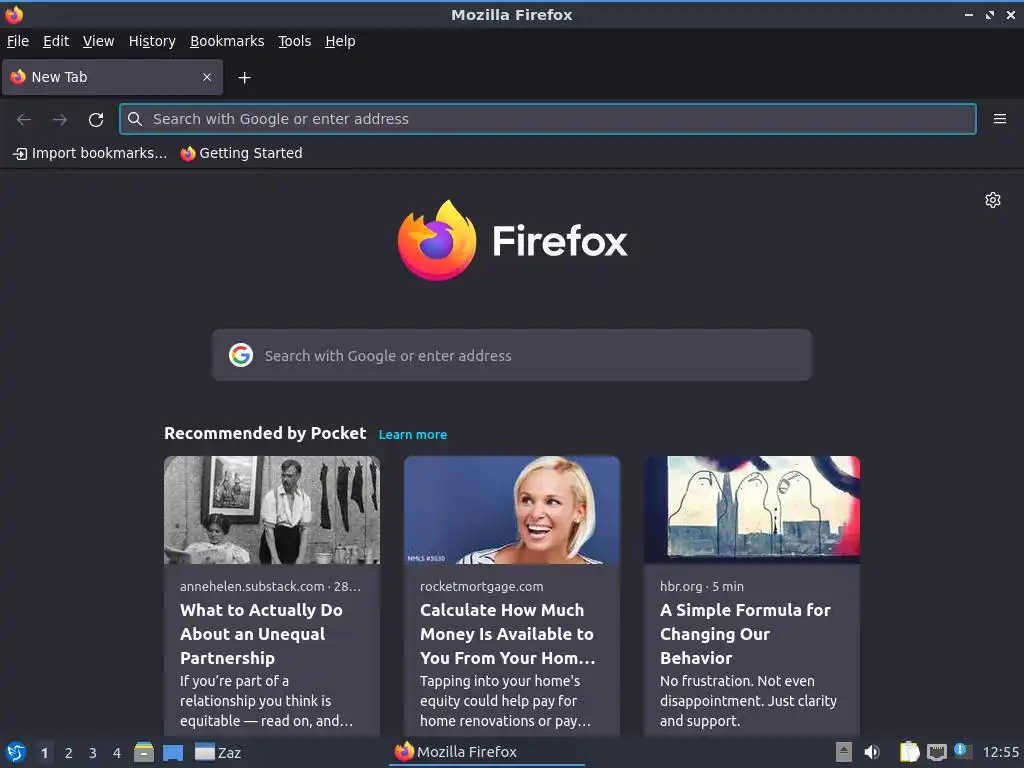Click the Learn more Pocket link
This screenshot has width=1024, height=768.
(x=413, y=435)
